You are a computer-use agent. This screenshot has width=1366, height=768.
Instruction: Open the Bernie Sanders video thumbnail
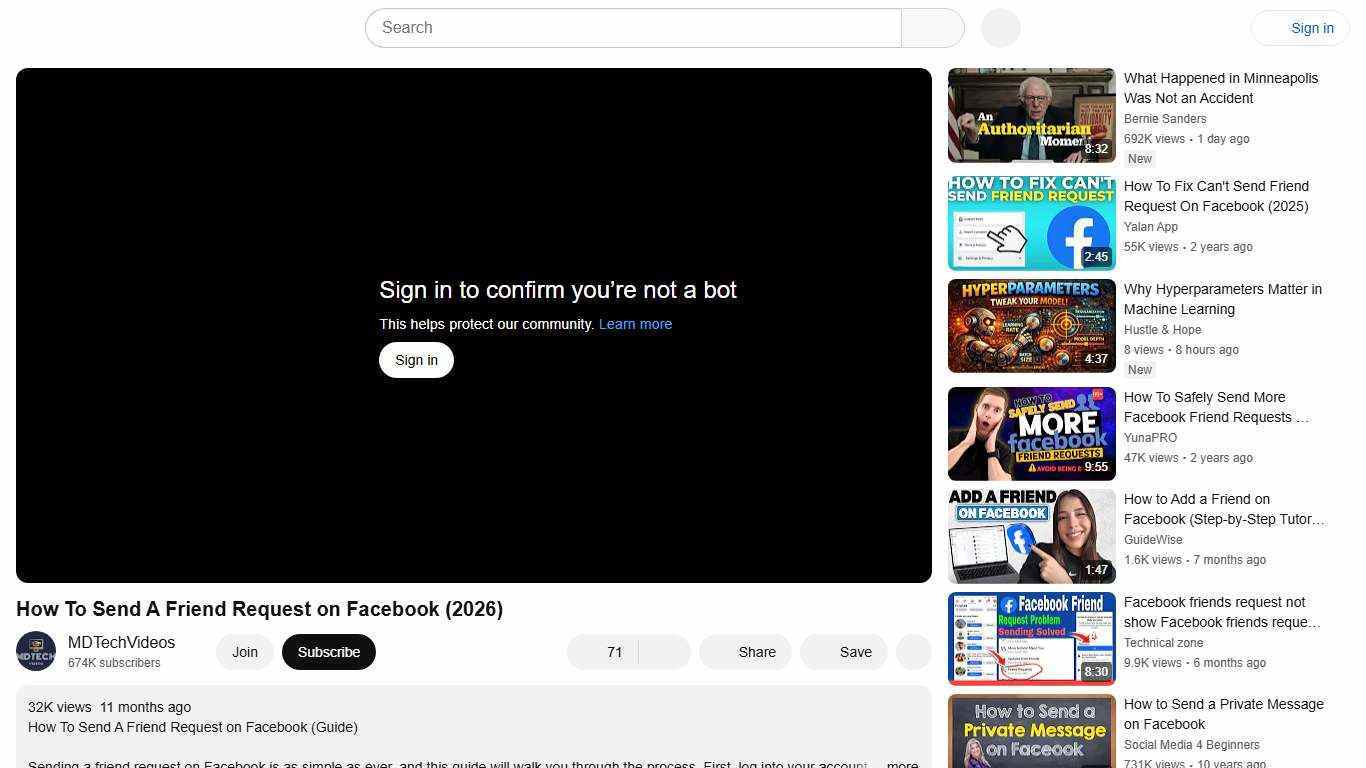click(1031, 114)
